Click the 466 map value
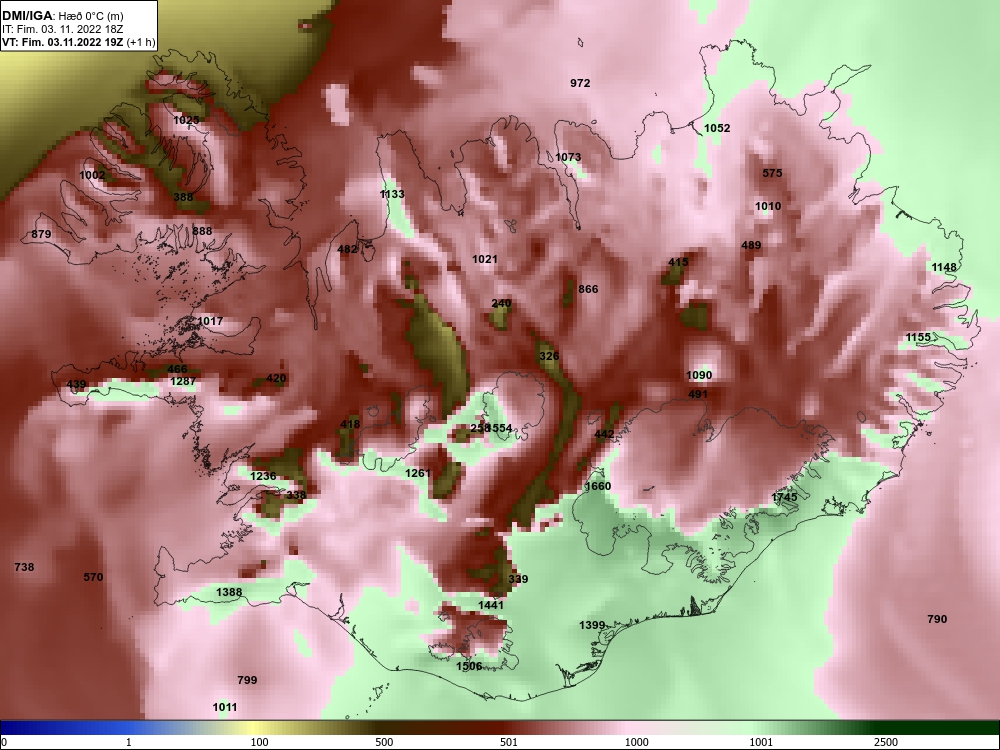This screenshot has width=1000, height=750. pyautogui.click(x=177, y=369)
